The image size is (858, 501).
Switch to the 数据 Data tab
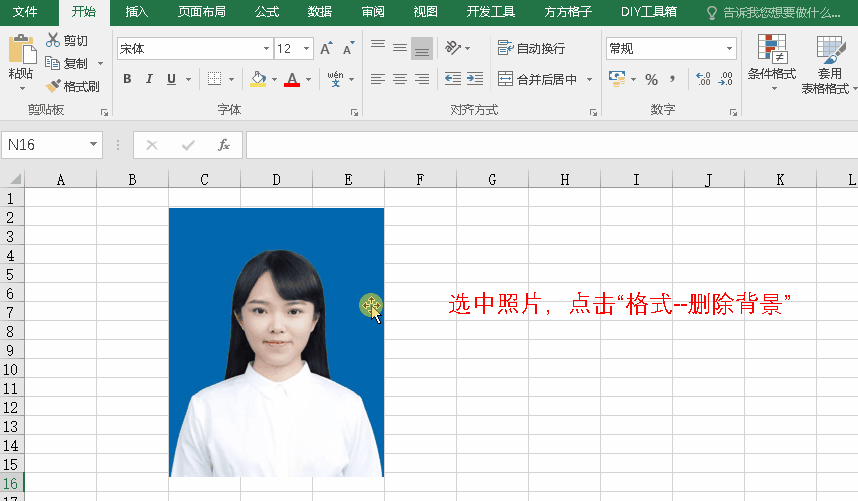click(320, 12)
